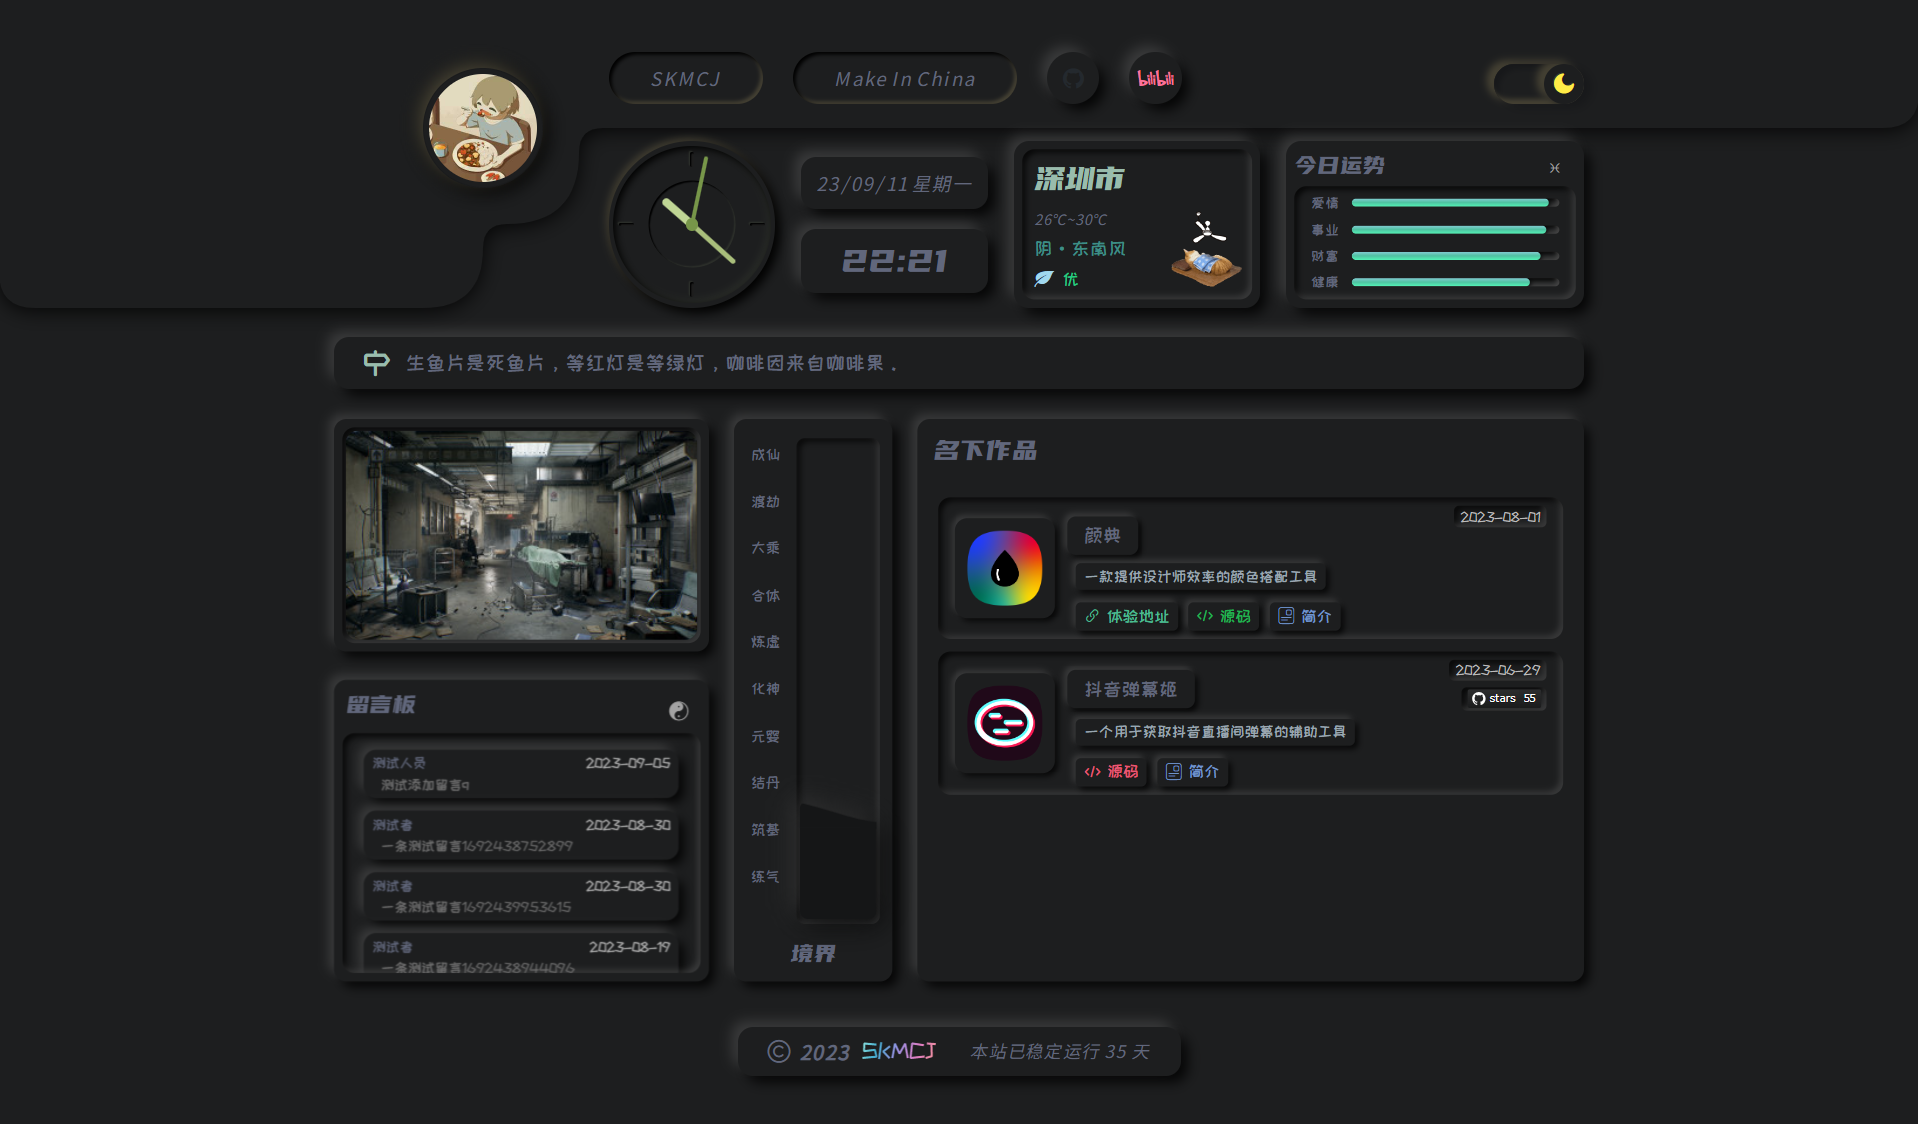The image size is (1918, 1124).
Task: Select the 大乘 realm level
Action: click(765, 547)
